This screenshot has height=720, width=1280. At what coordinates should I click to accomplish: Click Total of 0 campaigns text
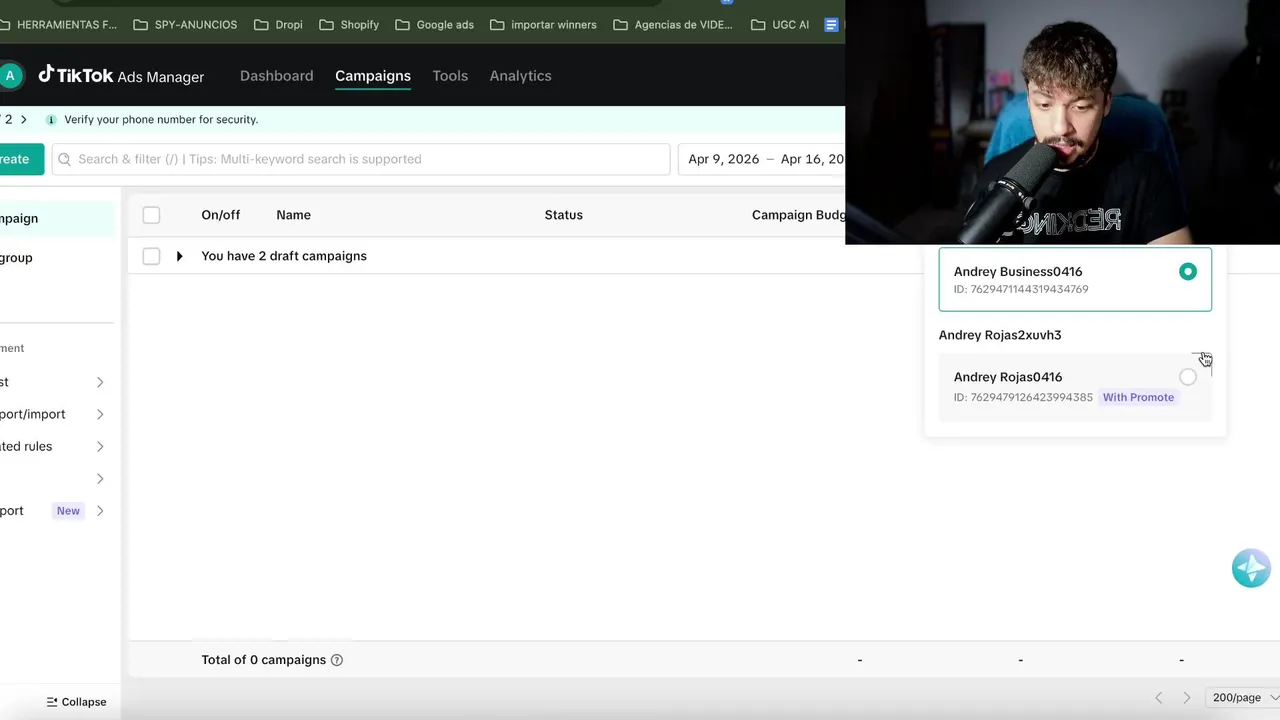click(263, 660)
